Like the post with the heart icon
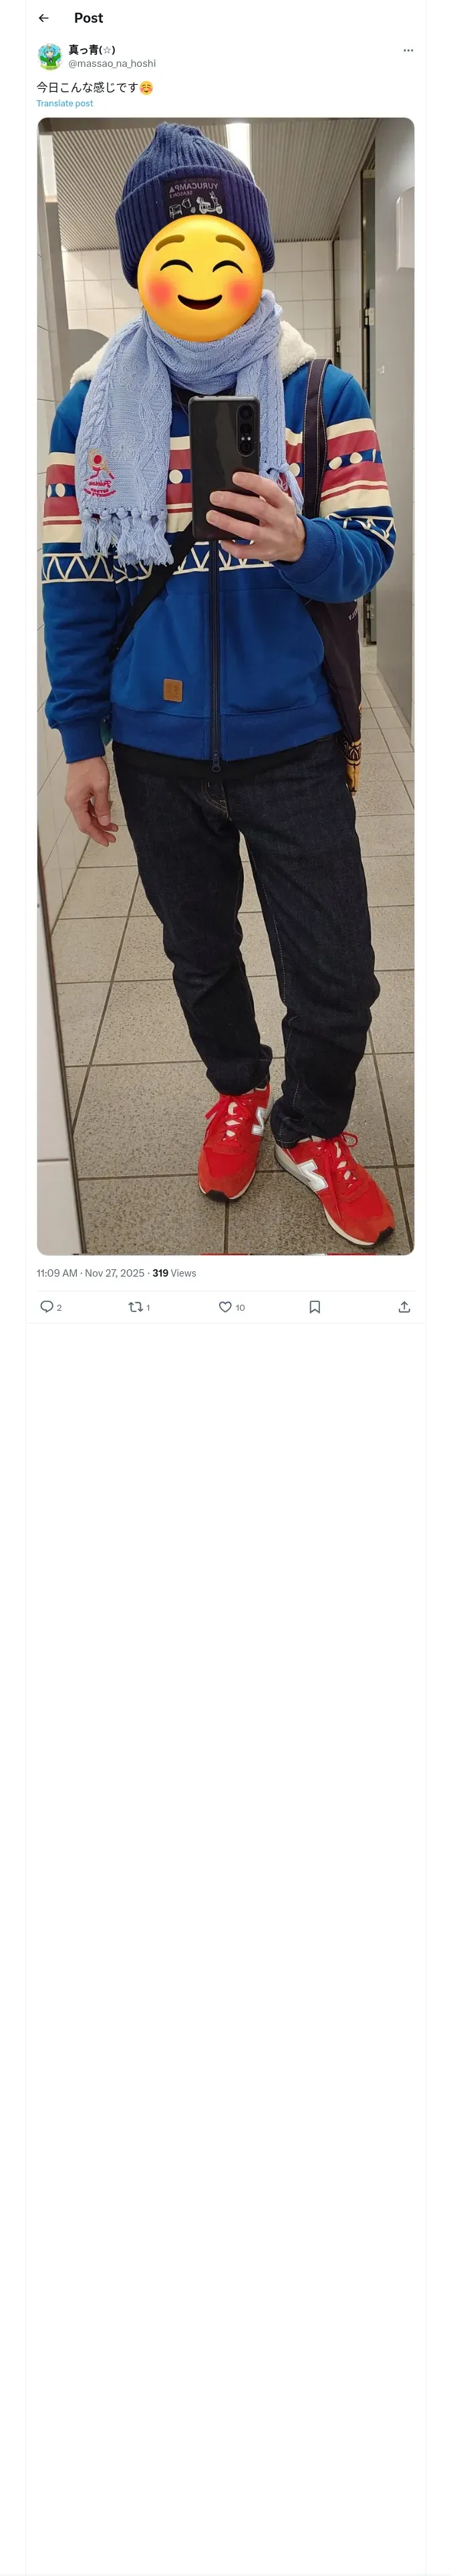The height and width of the screenshot is (2576, 451). click(225, 1306)
